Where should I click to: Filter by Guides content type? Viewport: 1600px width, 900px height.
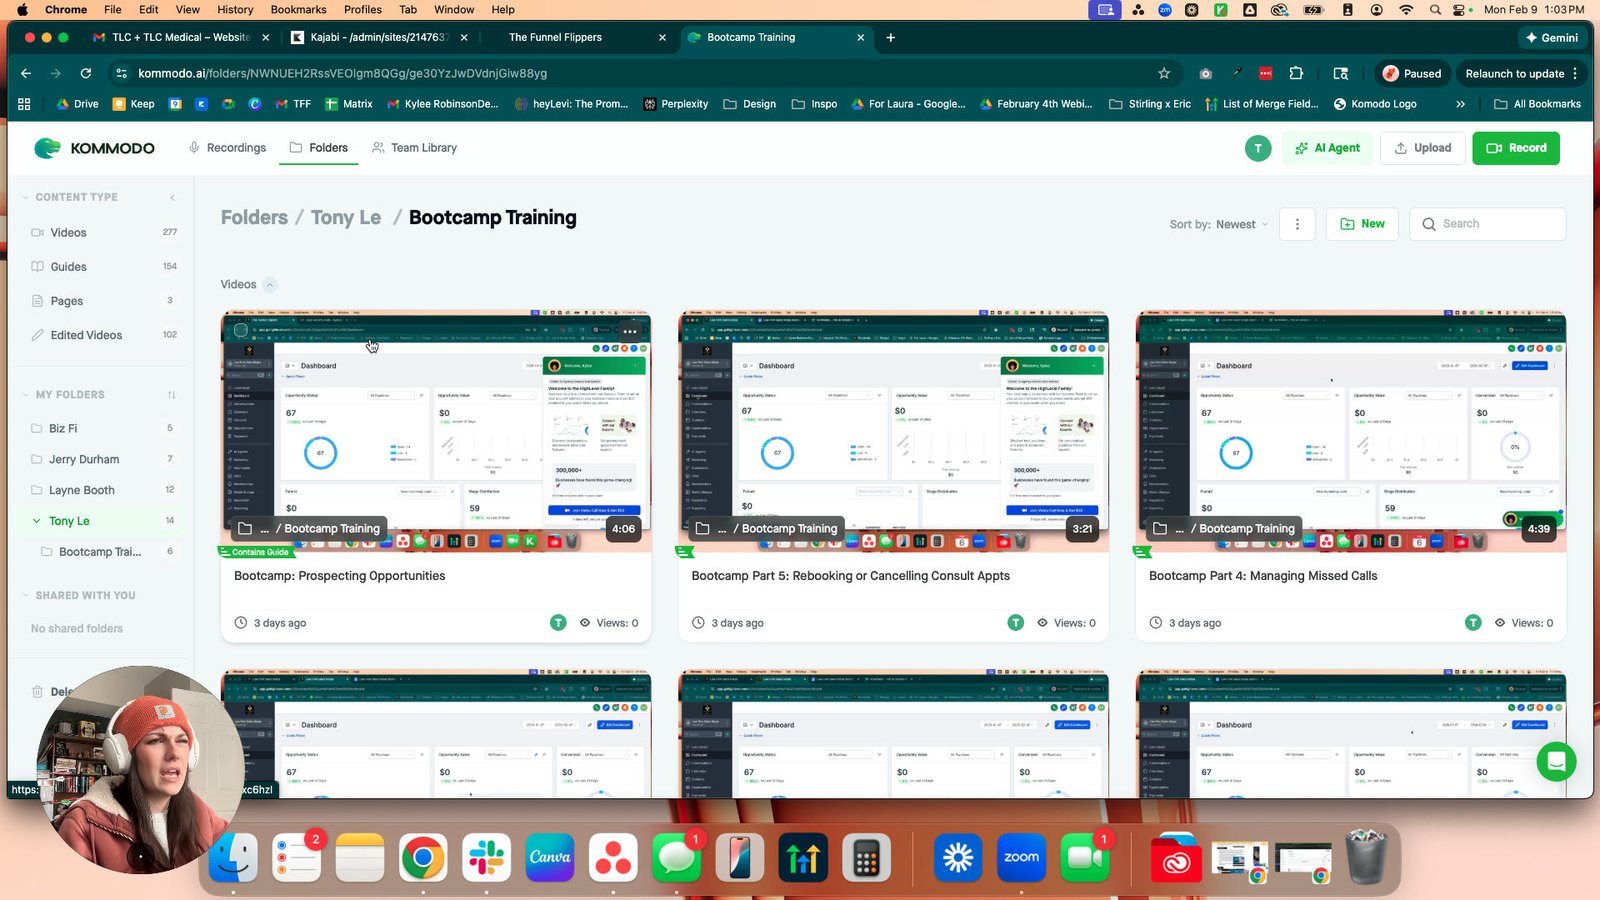pos(103,266)
